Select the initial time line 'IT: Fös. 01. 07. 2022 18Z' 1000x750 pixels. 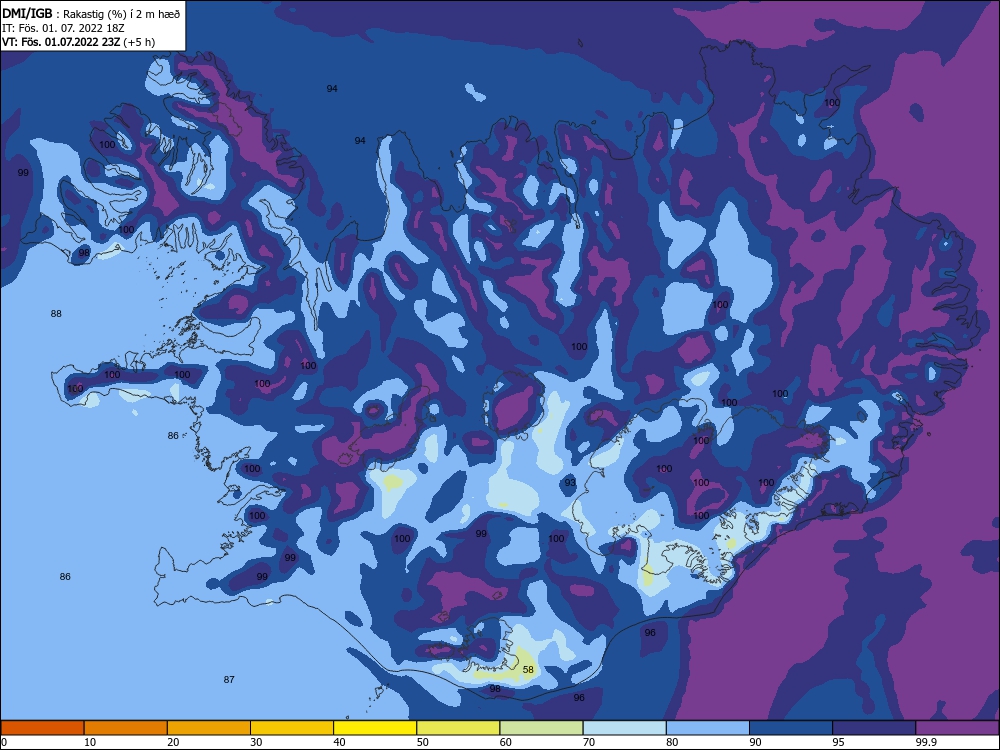pyautogui.click(x=63, y=28)
